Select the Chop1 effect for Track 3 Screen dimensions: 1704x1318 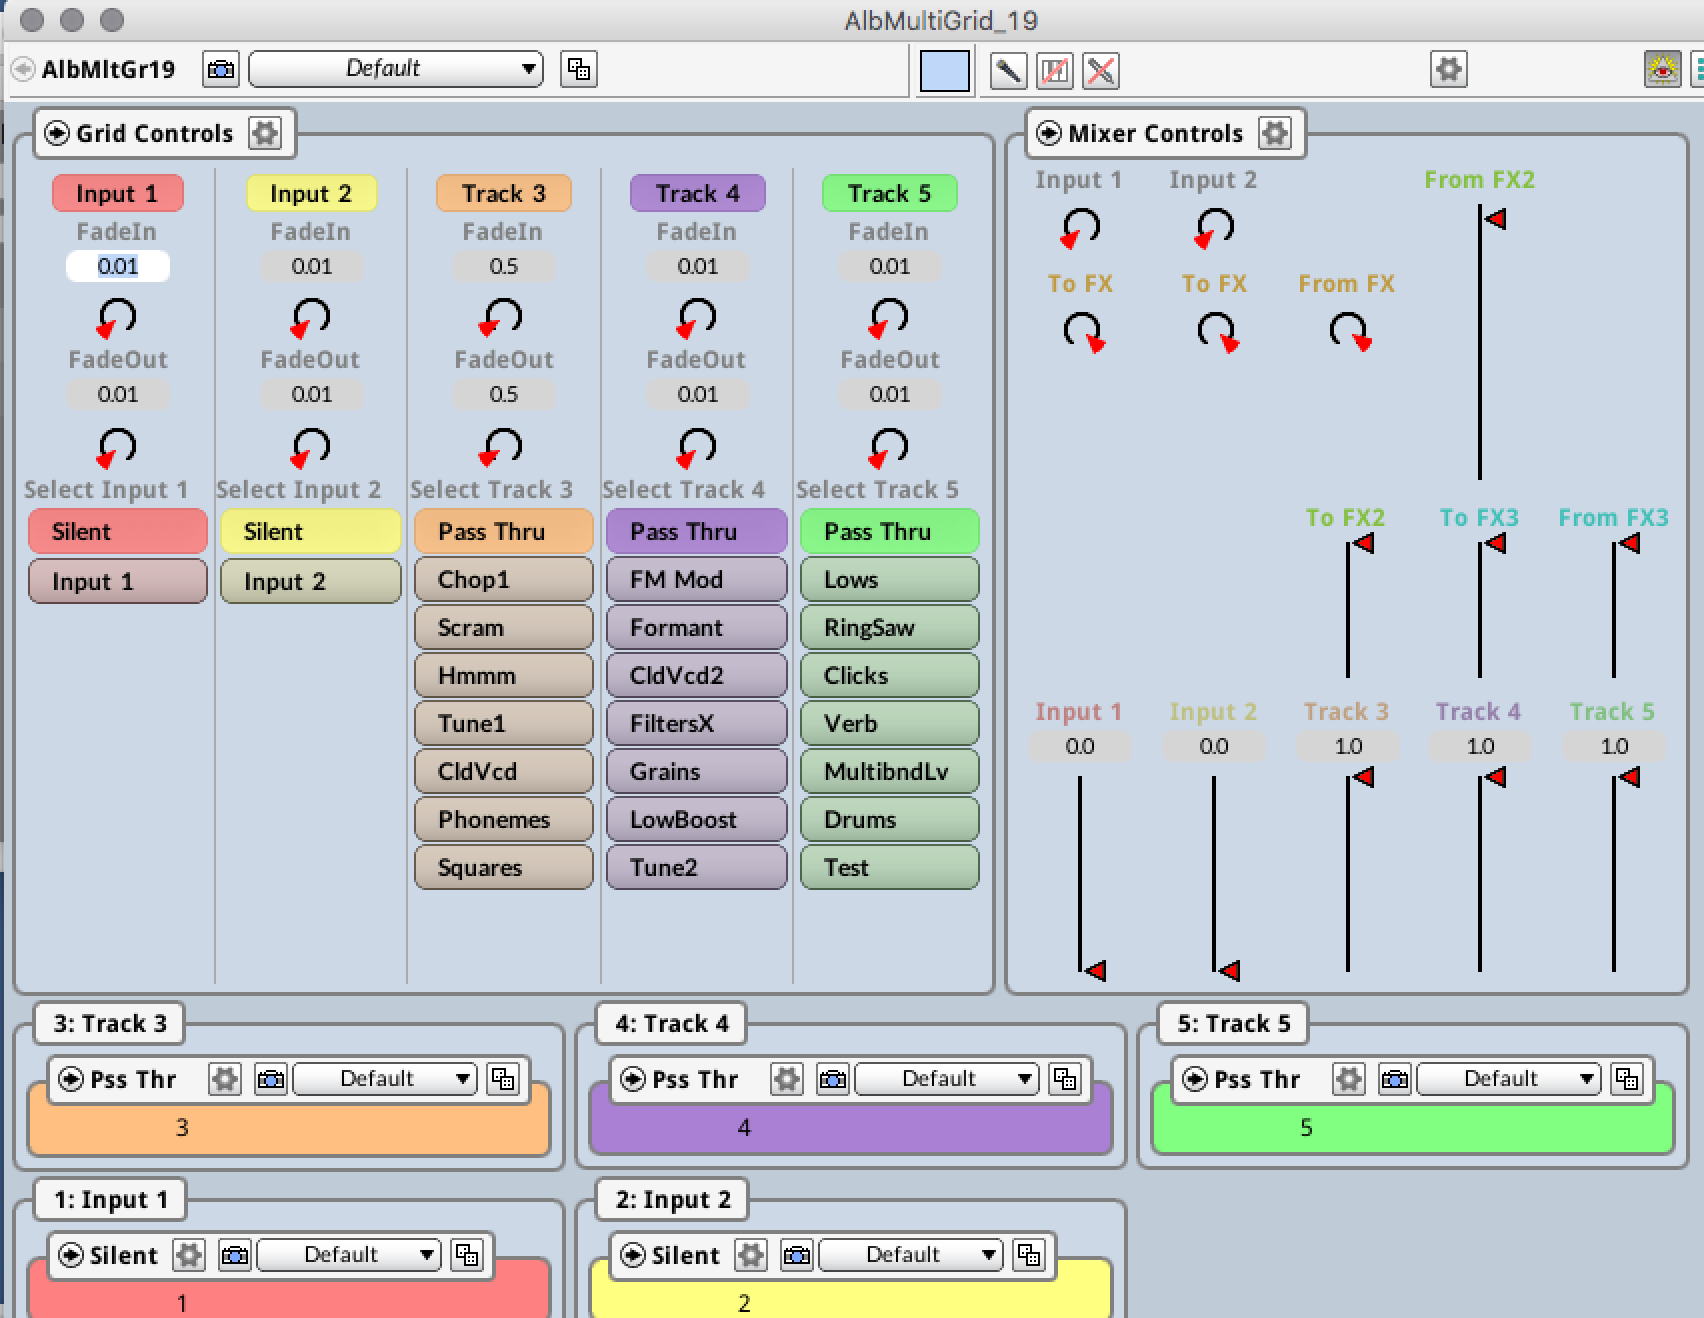tap(504, 580)
